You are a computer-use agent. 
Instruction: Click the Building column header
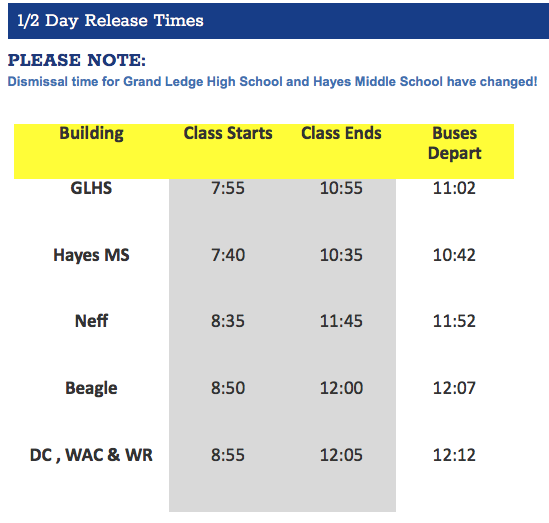(91, 133)
